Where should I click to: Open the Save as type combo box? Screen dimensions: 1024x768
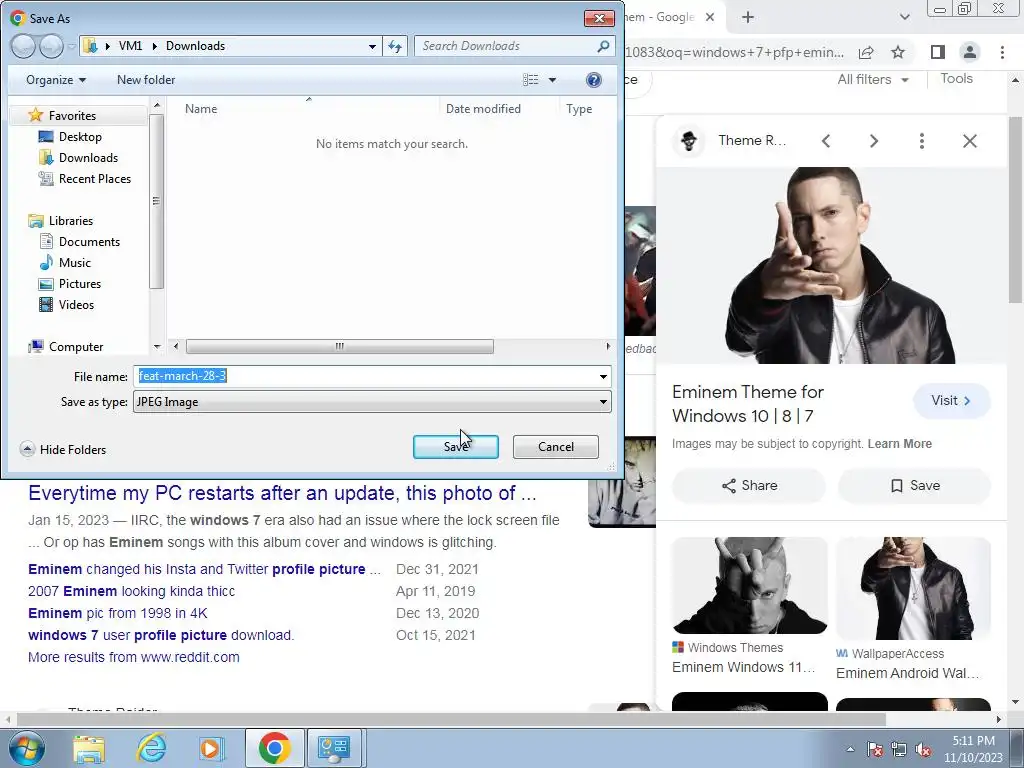372,402
